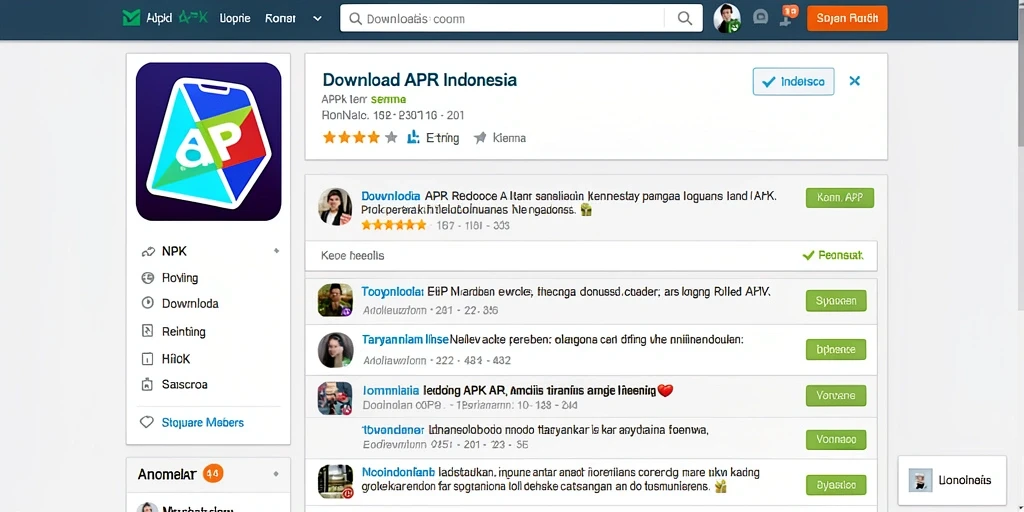
Task: Expand the NPK sidebar item arrow
Action: pos(276,251)
